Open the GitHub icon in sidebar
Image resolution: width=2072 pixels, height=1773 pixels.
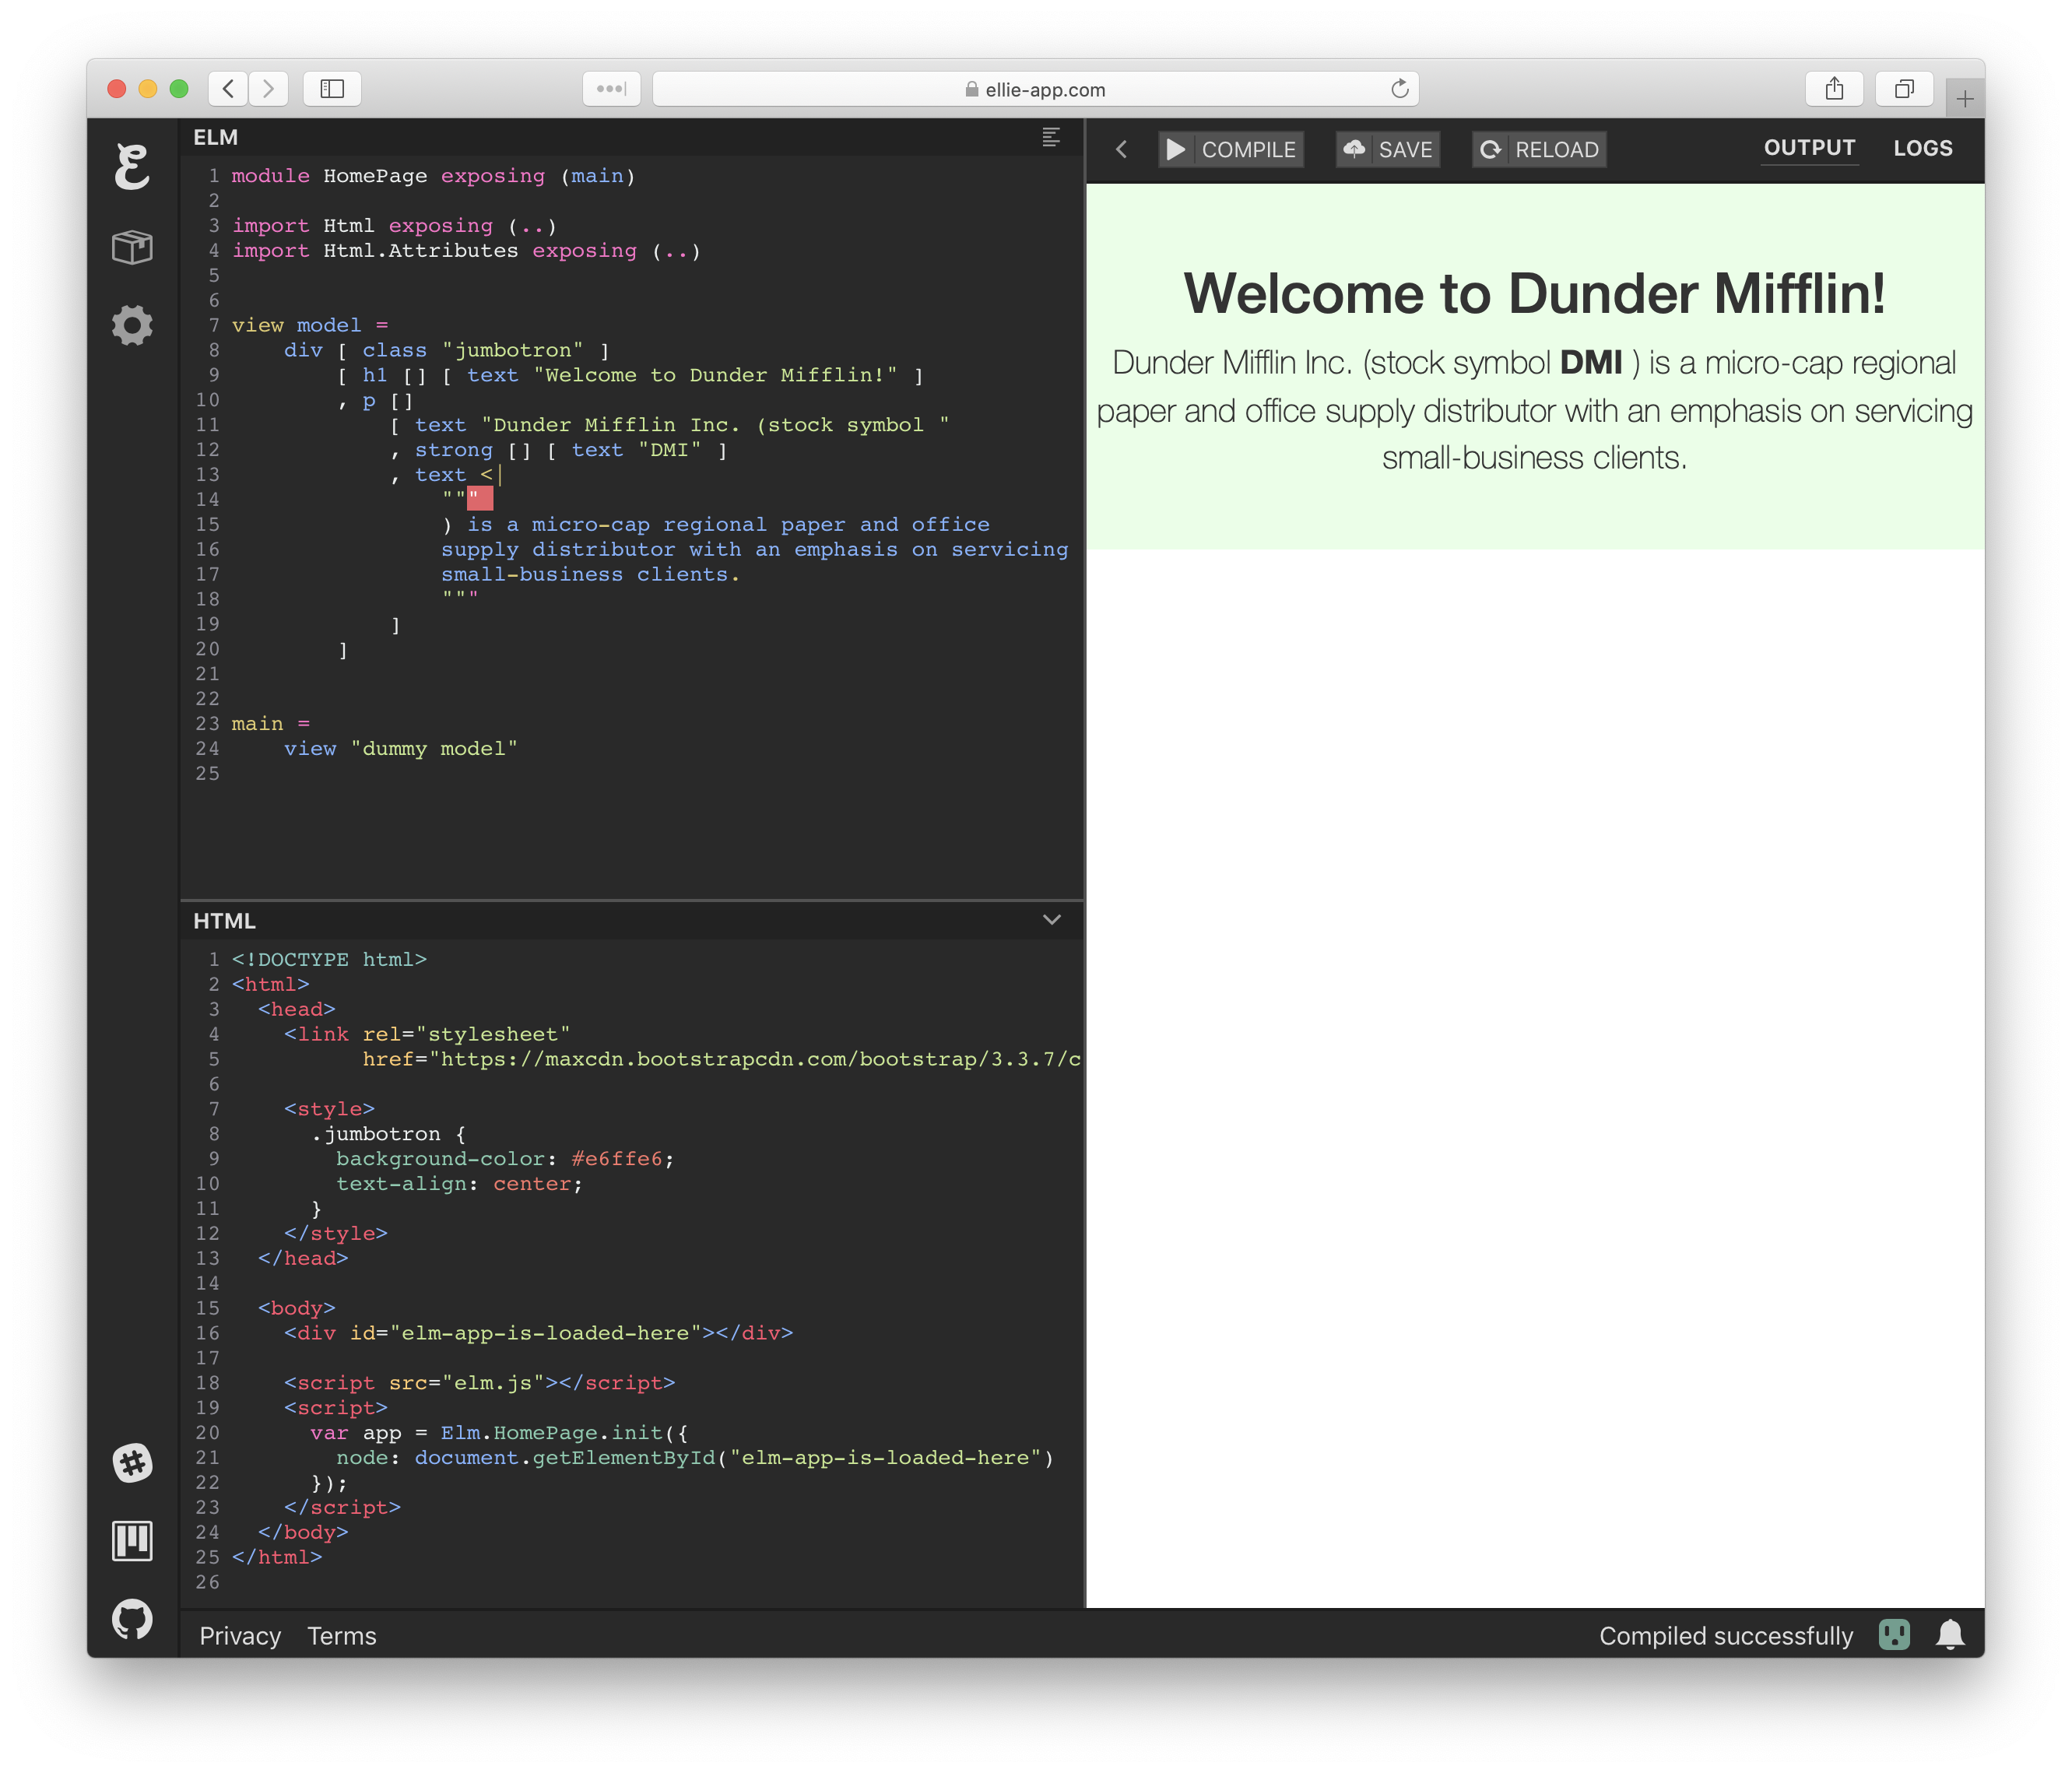click(x=132, y=1619)
